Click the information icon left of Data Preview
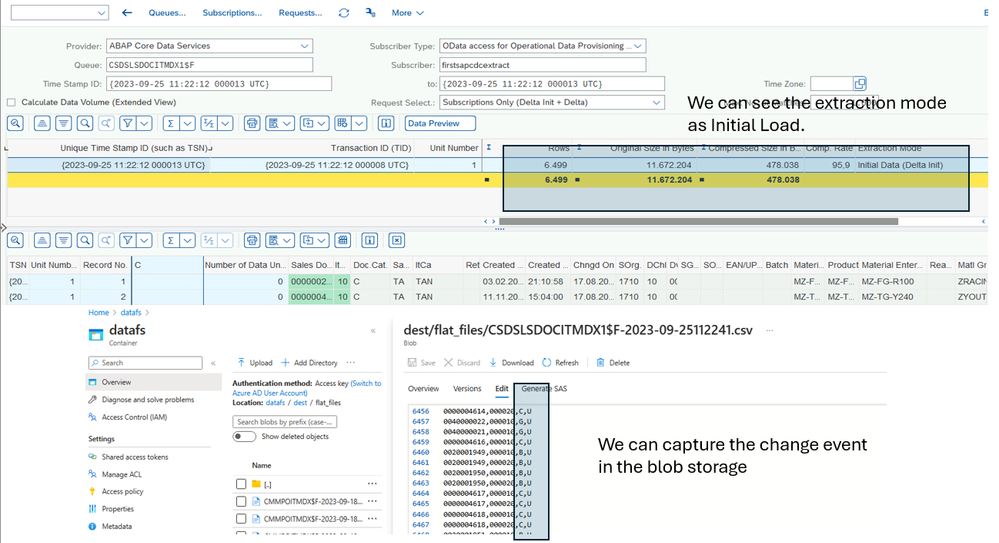Image resolution: width=999 pixels, height=543 pixels. (x=385, y=124)
